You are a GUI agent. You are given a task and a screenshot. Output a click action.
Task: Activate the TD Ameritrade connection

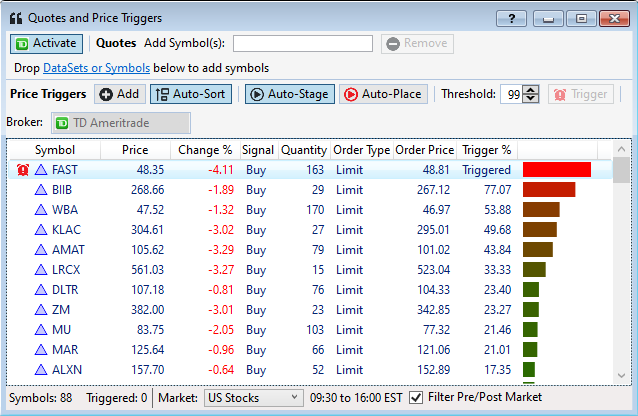46,44
